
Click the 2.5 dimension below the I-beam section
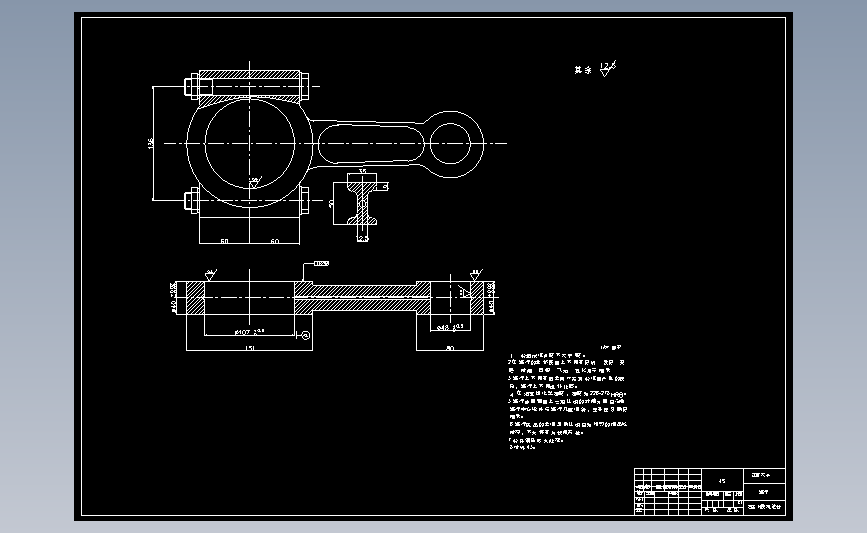tap(363, 239)
